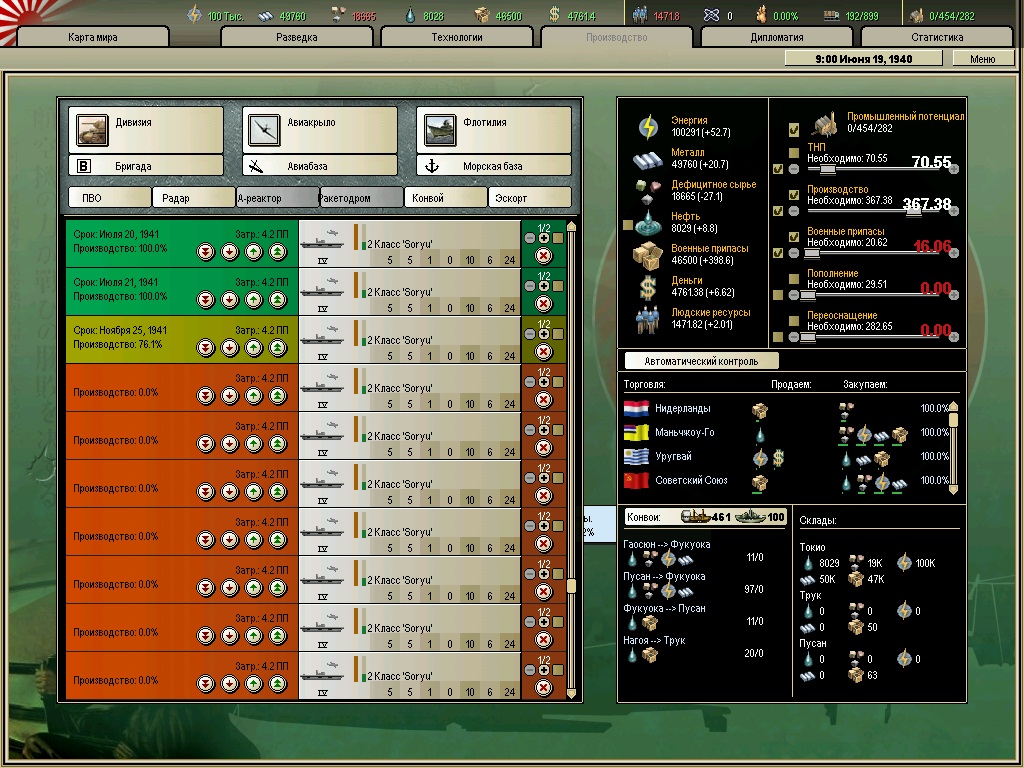Open the Дипломатия tab
This screenshot has height=768, width=1024.
coord(776,38)
